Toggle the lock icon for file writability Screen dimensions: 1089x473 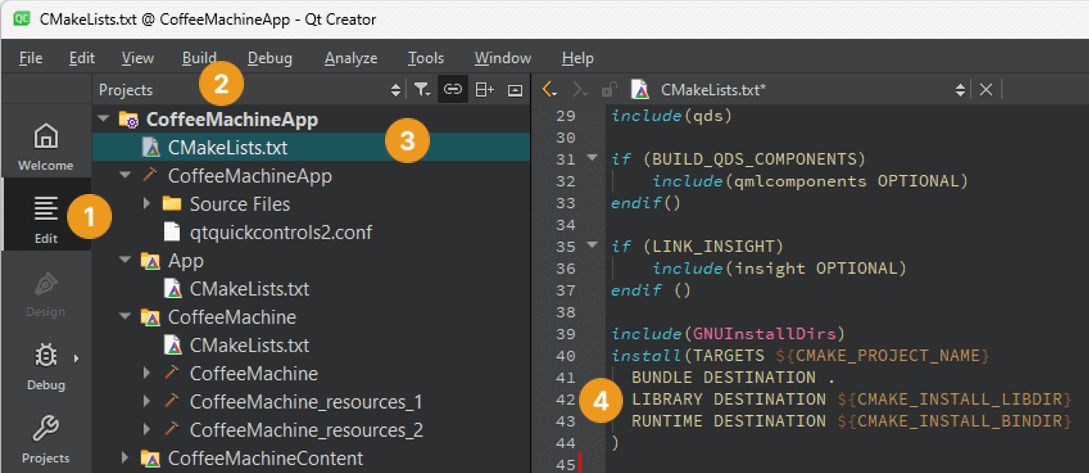click(609, 90)
